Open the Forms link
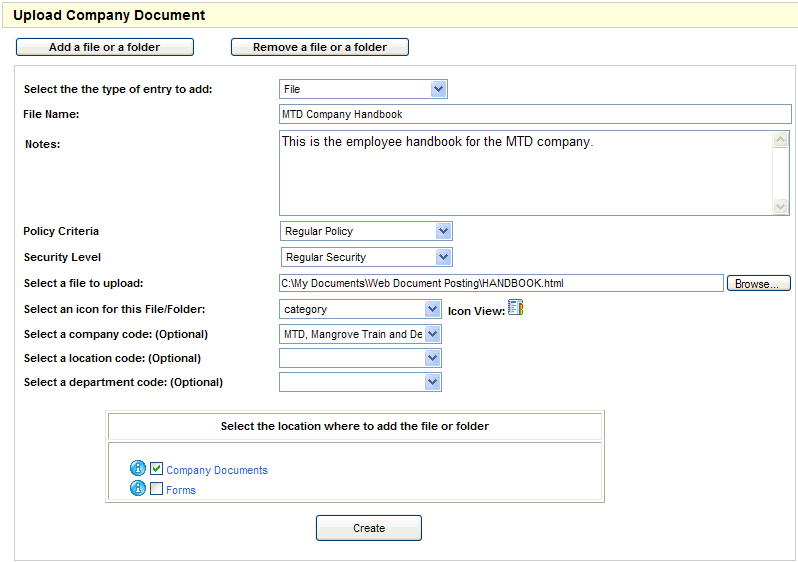 (181, 490)
